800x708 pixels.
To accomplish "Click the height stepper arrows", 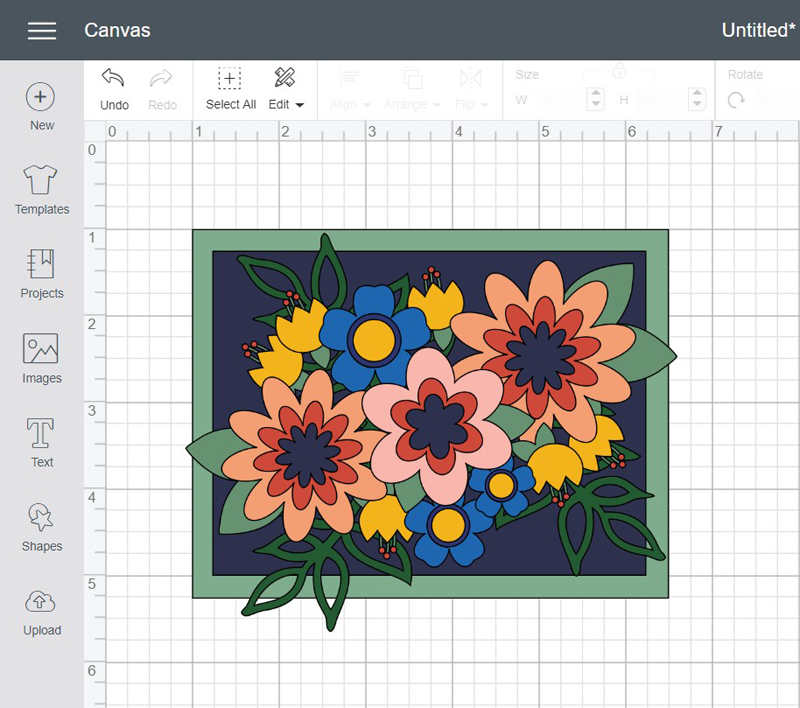I will pos(697,99).
